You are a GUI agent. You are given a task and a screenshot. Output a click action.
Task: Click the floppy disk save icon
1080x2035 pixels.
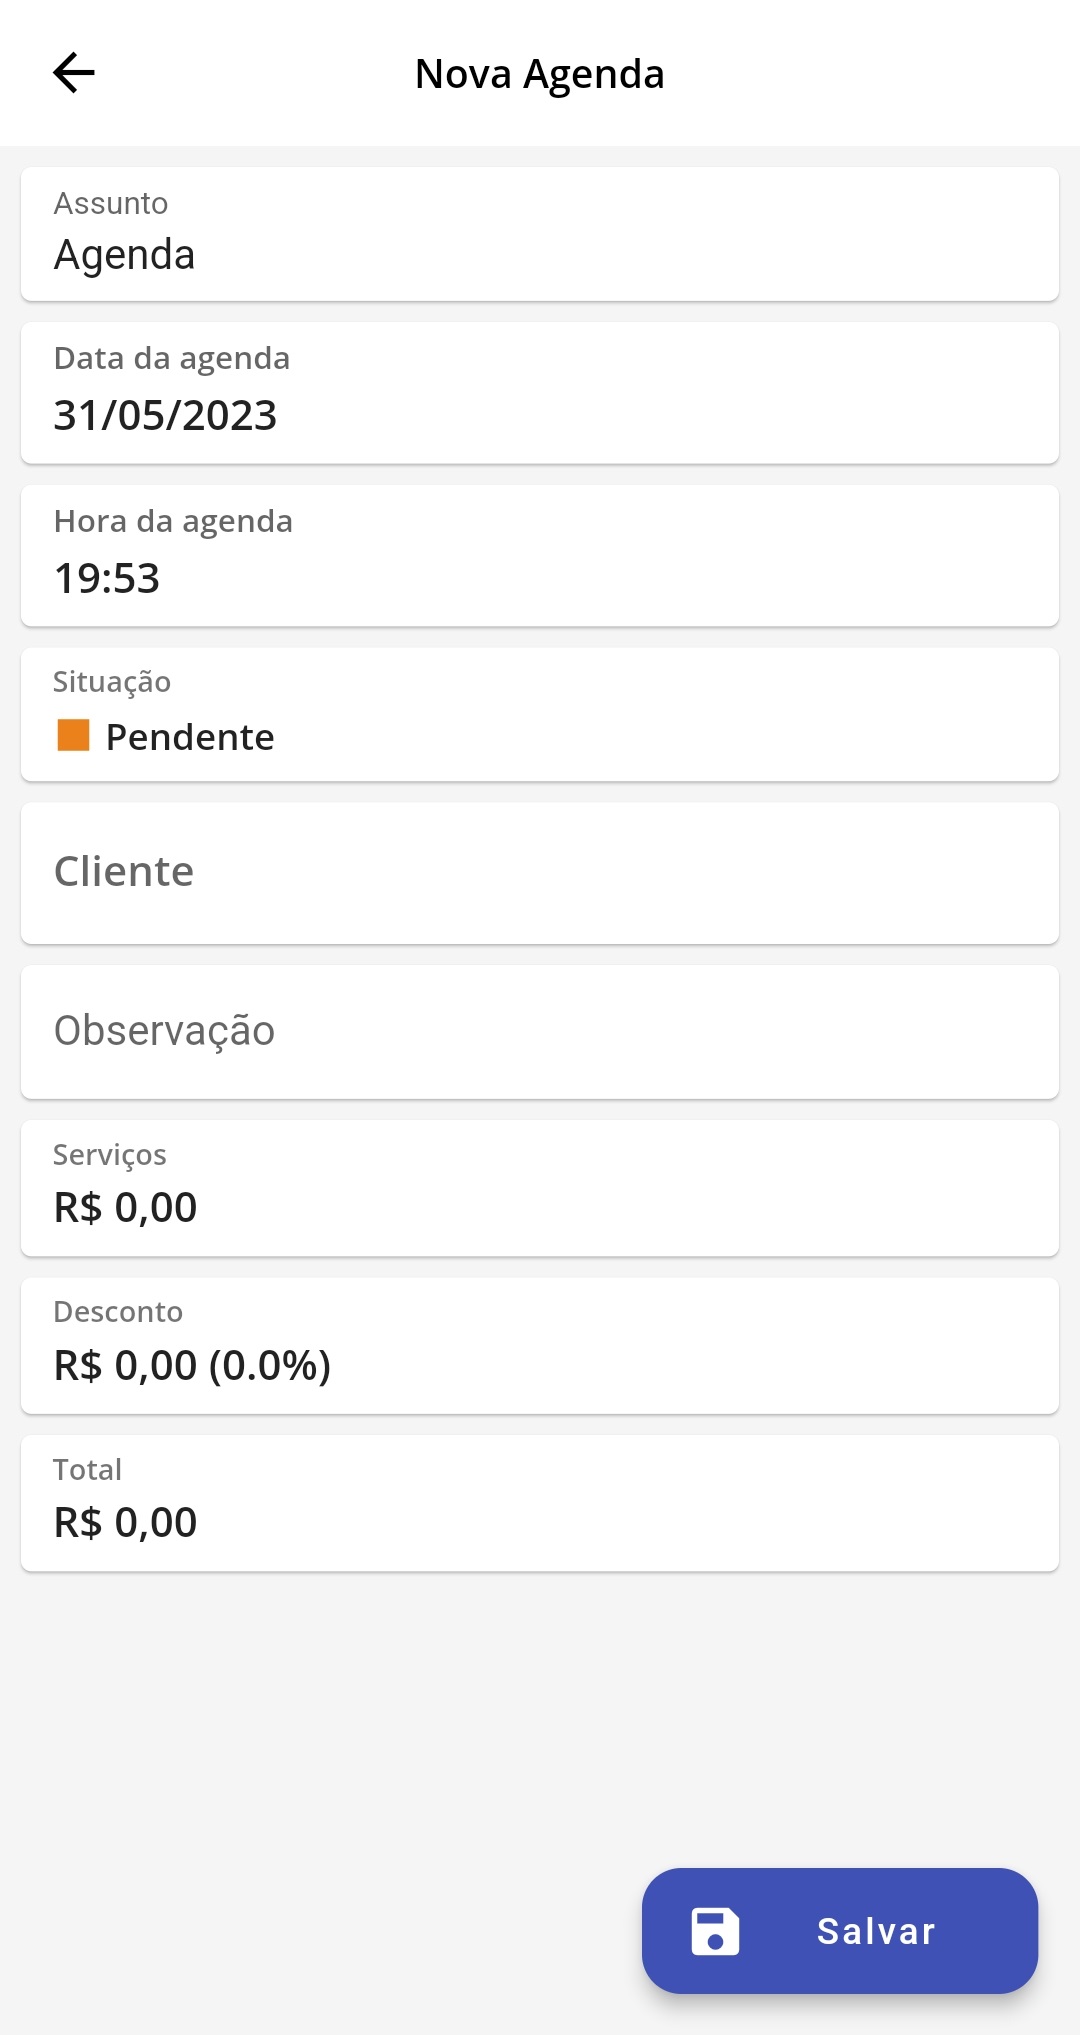pos(715,1931)
